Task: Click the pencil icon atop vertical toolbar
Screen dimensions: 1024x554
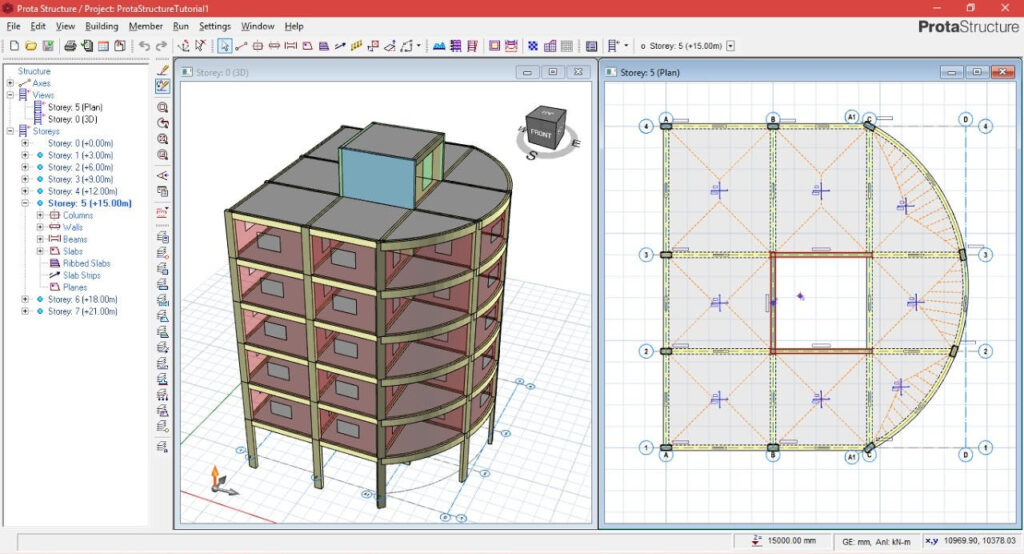Action: (163, 70)
